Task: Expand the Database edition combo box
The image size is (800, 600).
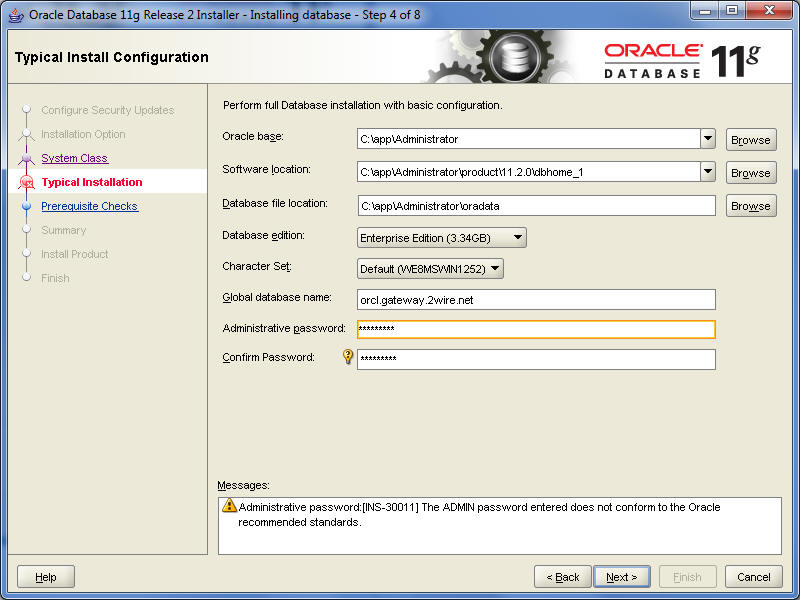Action: point(442,238)
